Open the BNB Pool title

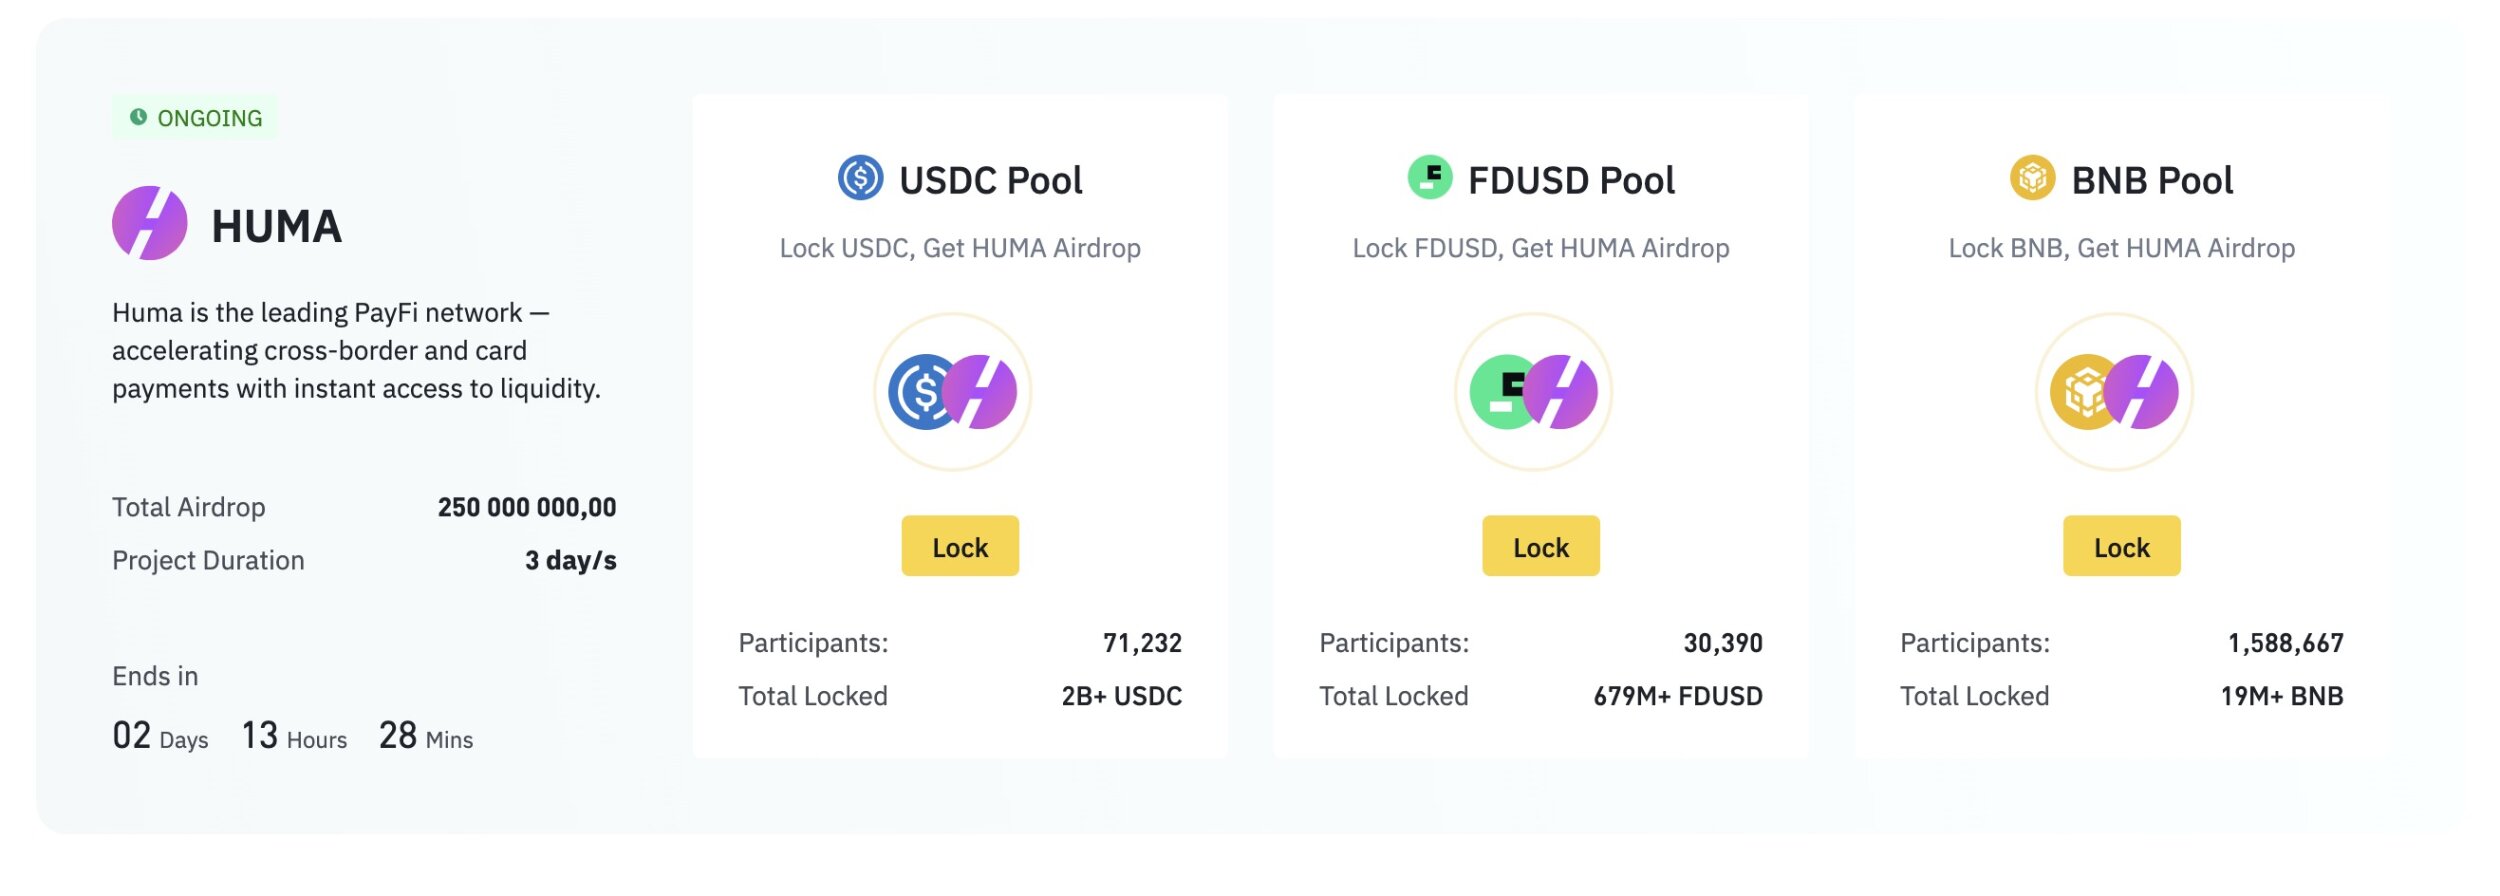point(2152,180)
